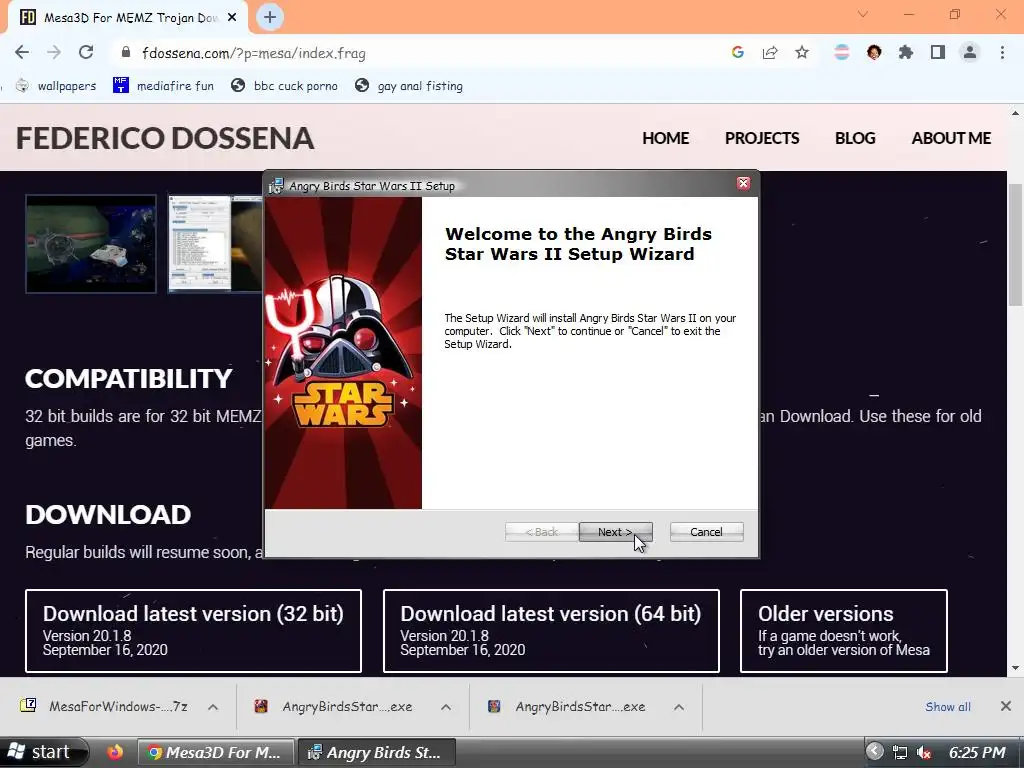Bookmark this page with the star icon
1024x768 pixels.
(x=802, y=52)
